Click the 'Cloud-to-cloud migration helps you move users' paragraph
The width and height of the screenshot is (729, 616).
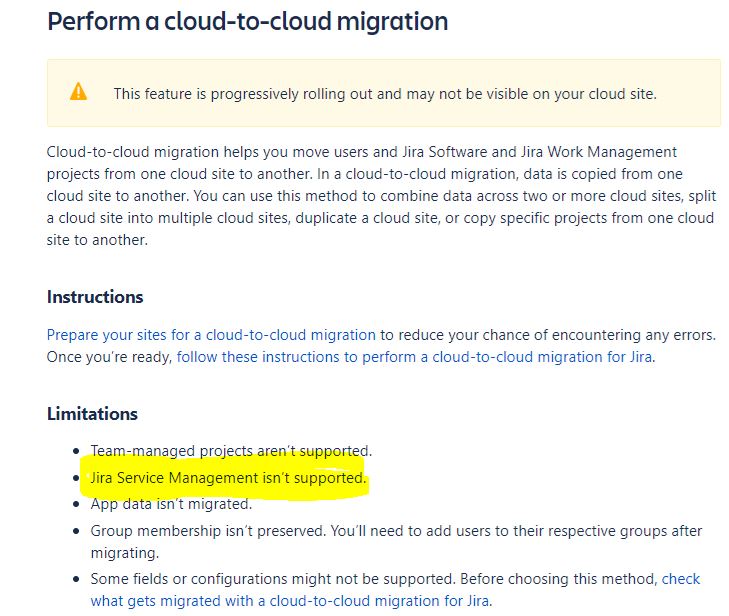[x=381, y=196]
